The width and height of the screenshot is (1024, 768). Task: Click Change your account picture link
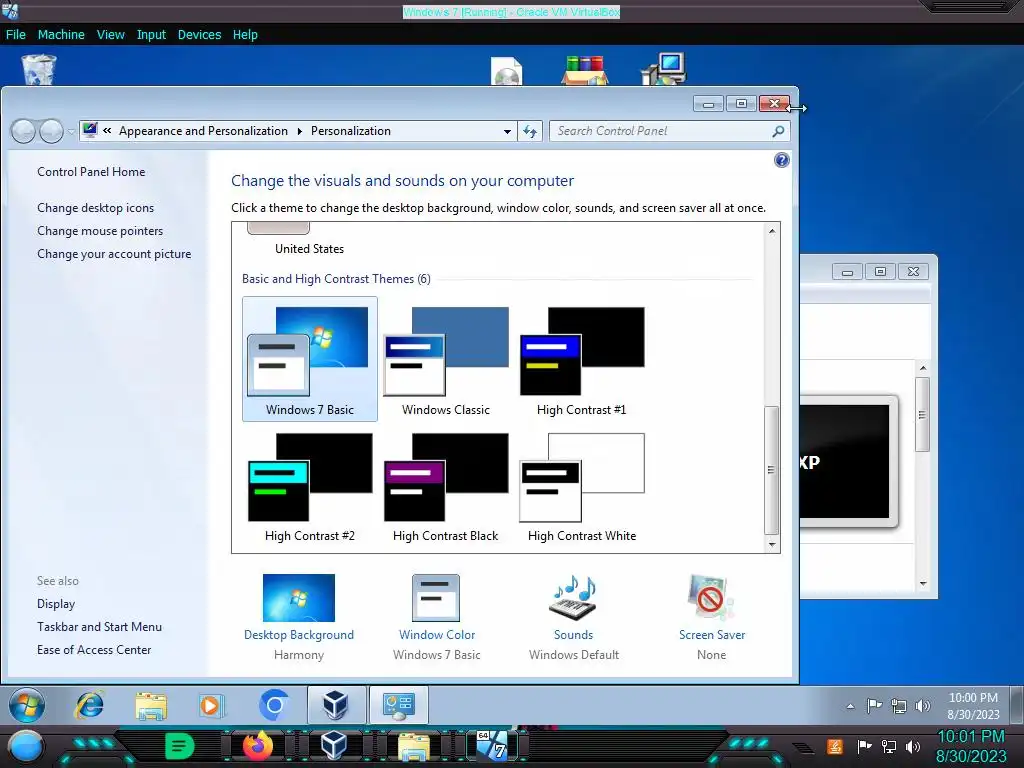click(114, 254)
